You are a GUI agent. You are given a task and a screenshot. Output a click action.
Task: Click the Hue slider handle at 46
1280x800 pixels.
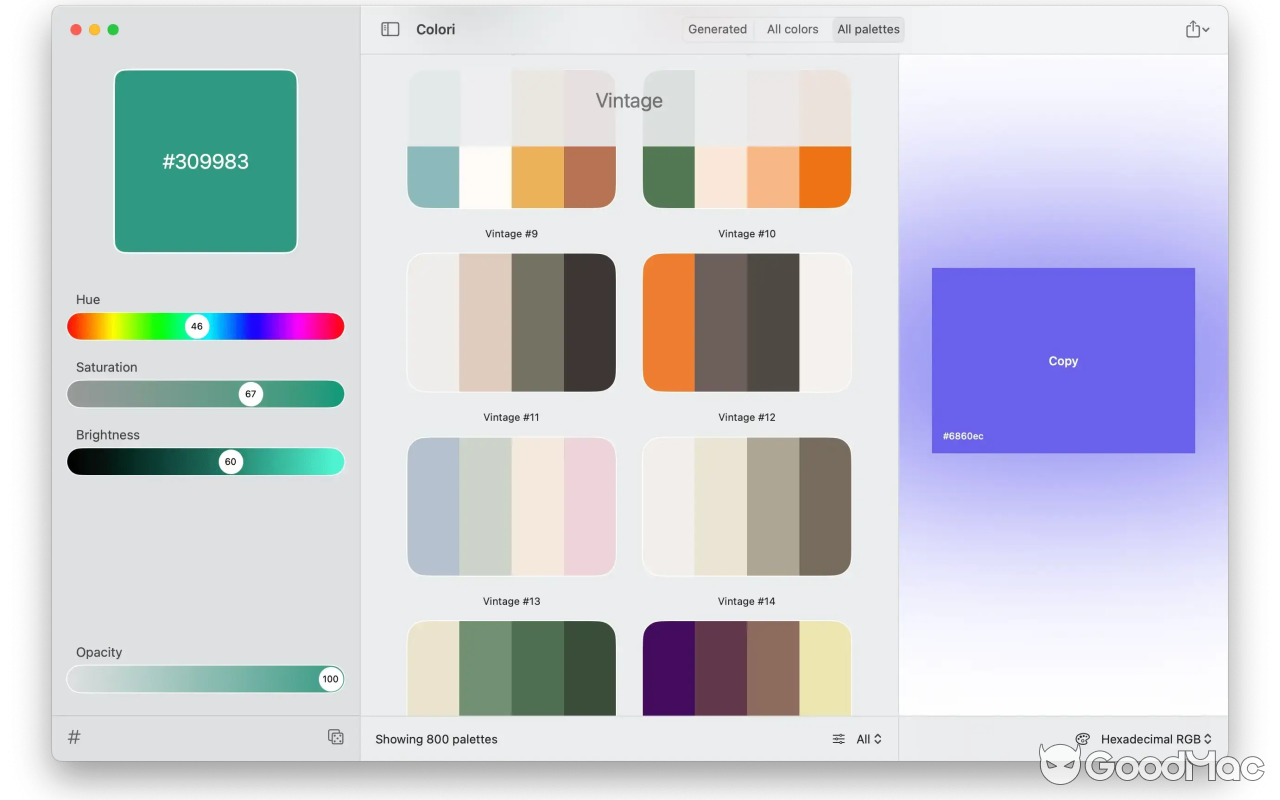point(196,326)
